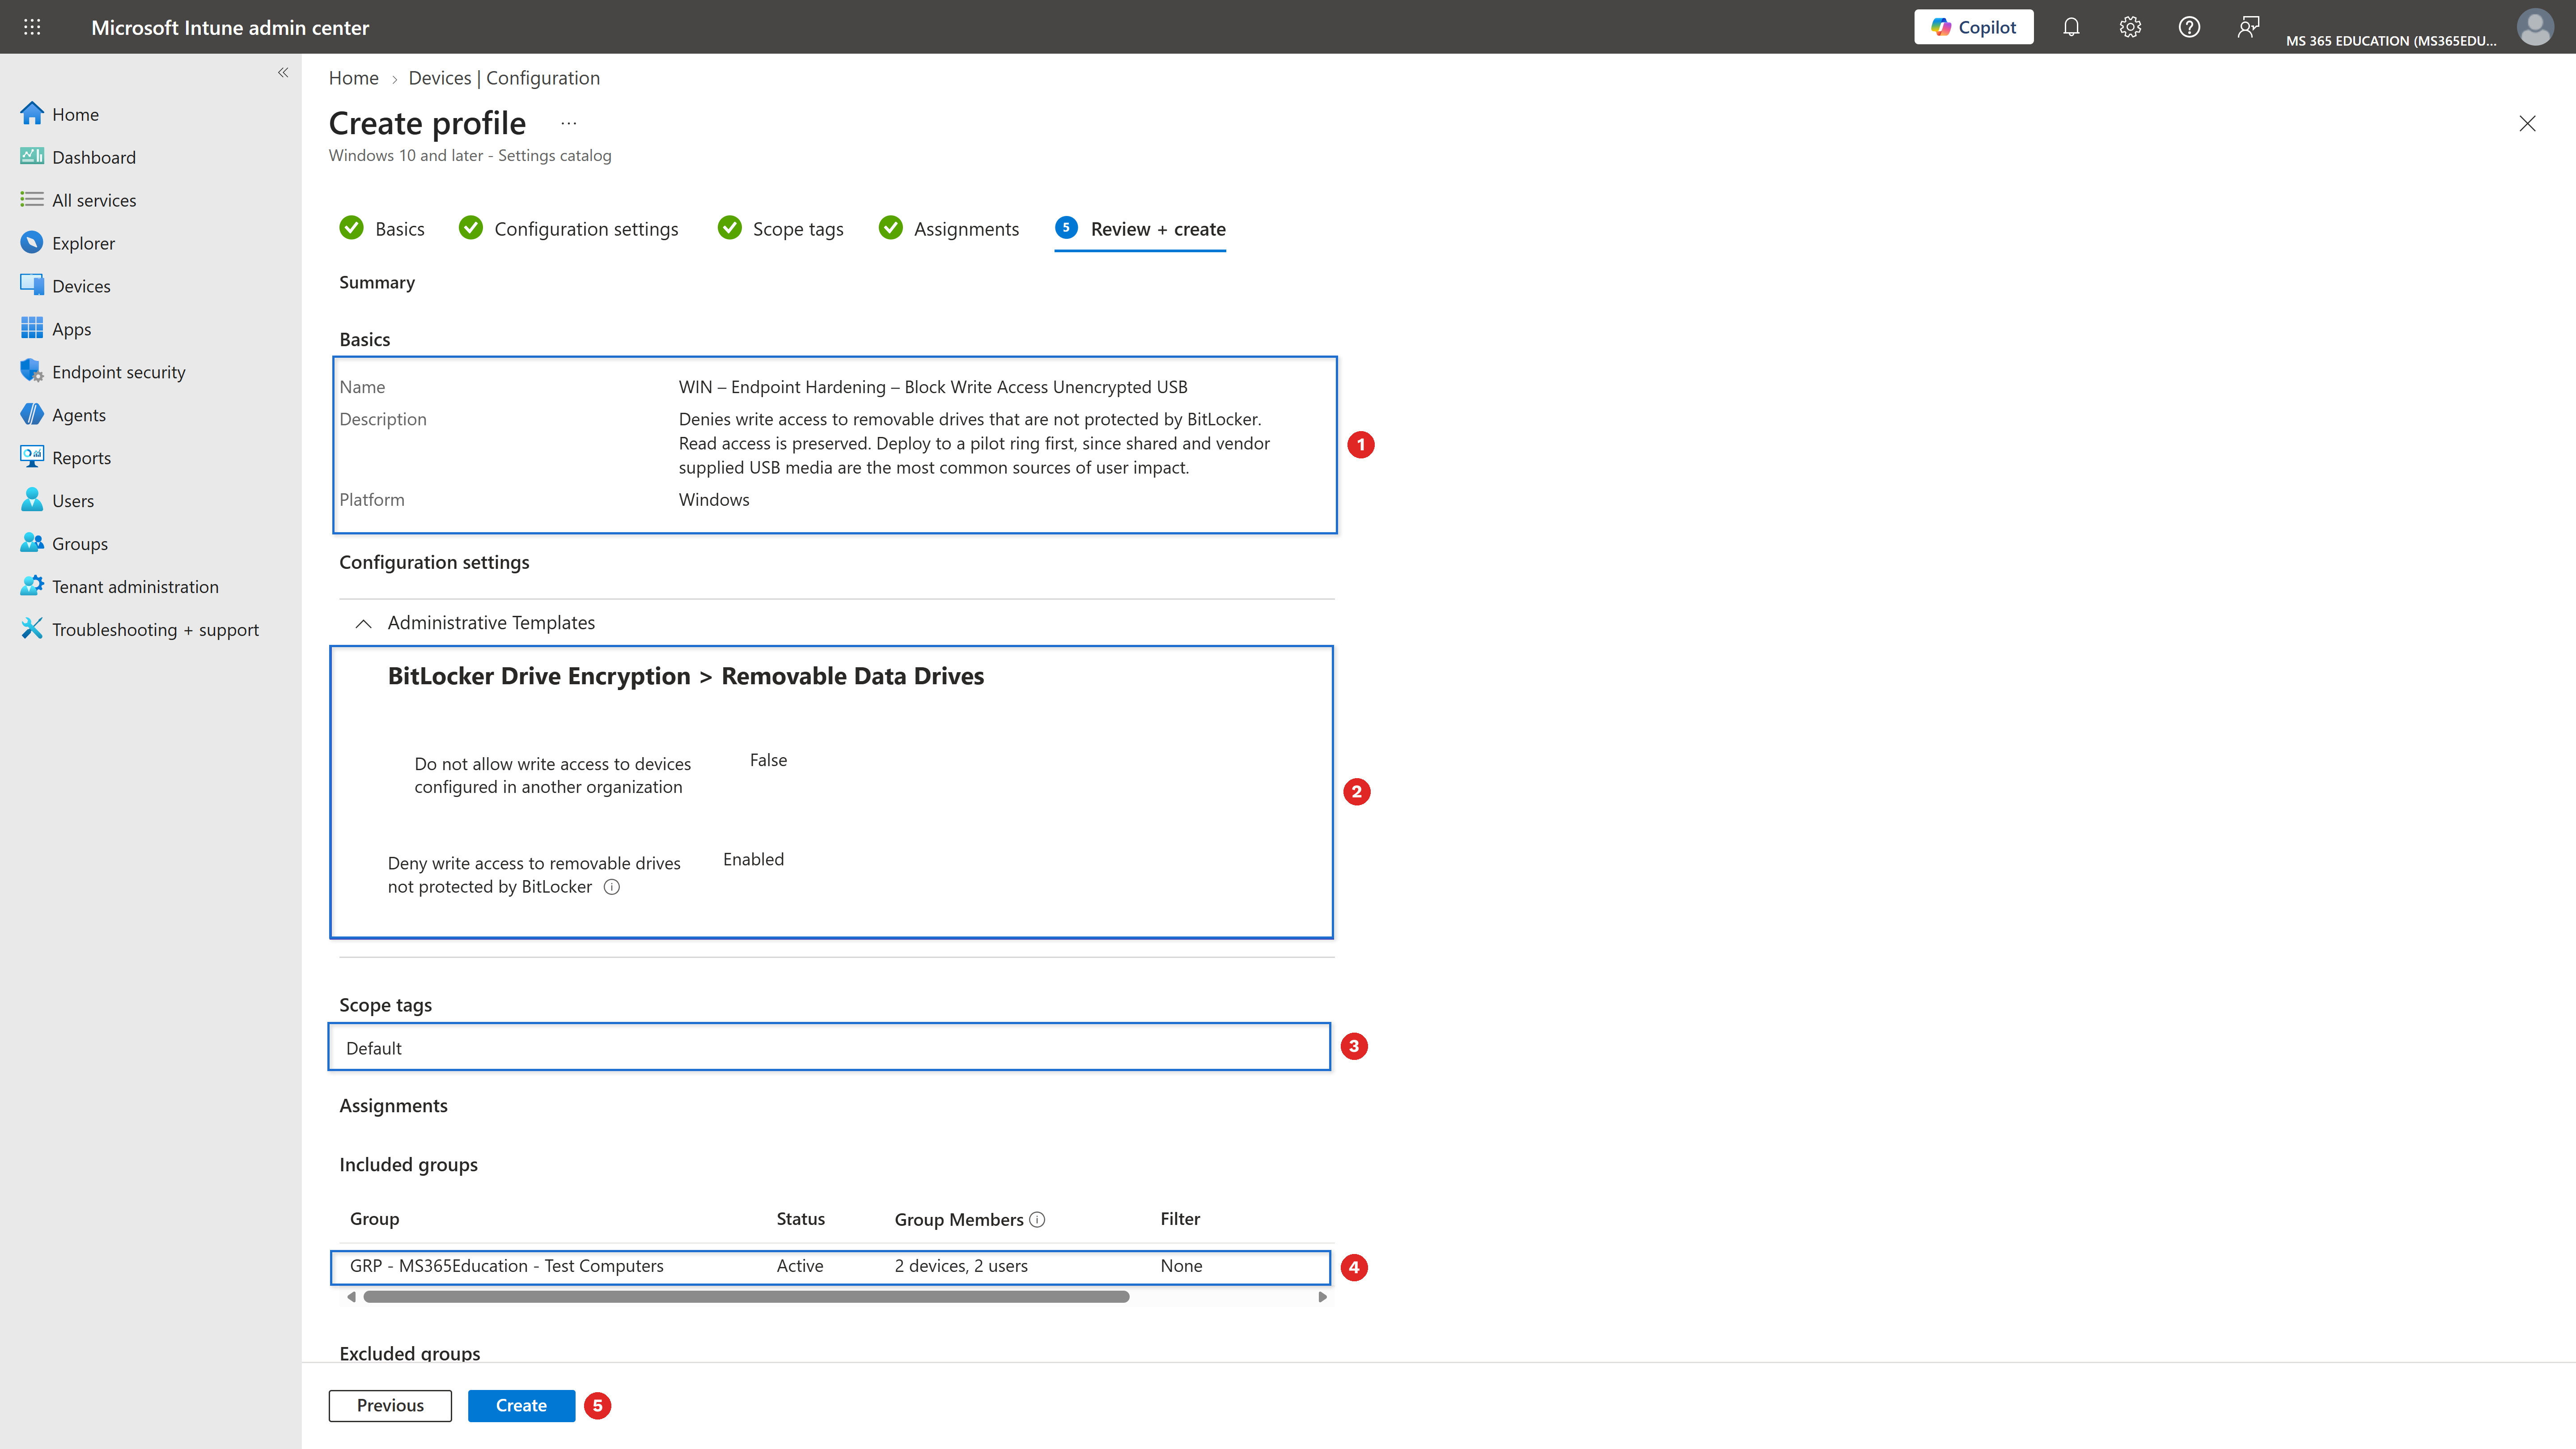This screenshot has width=2576, height=1449.
Task: Click the Users icon in sidebar
Action: (32, 499)
